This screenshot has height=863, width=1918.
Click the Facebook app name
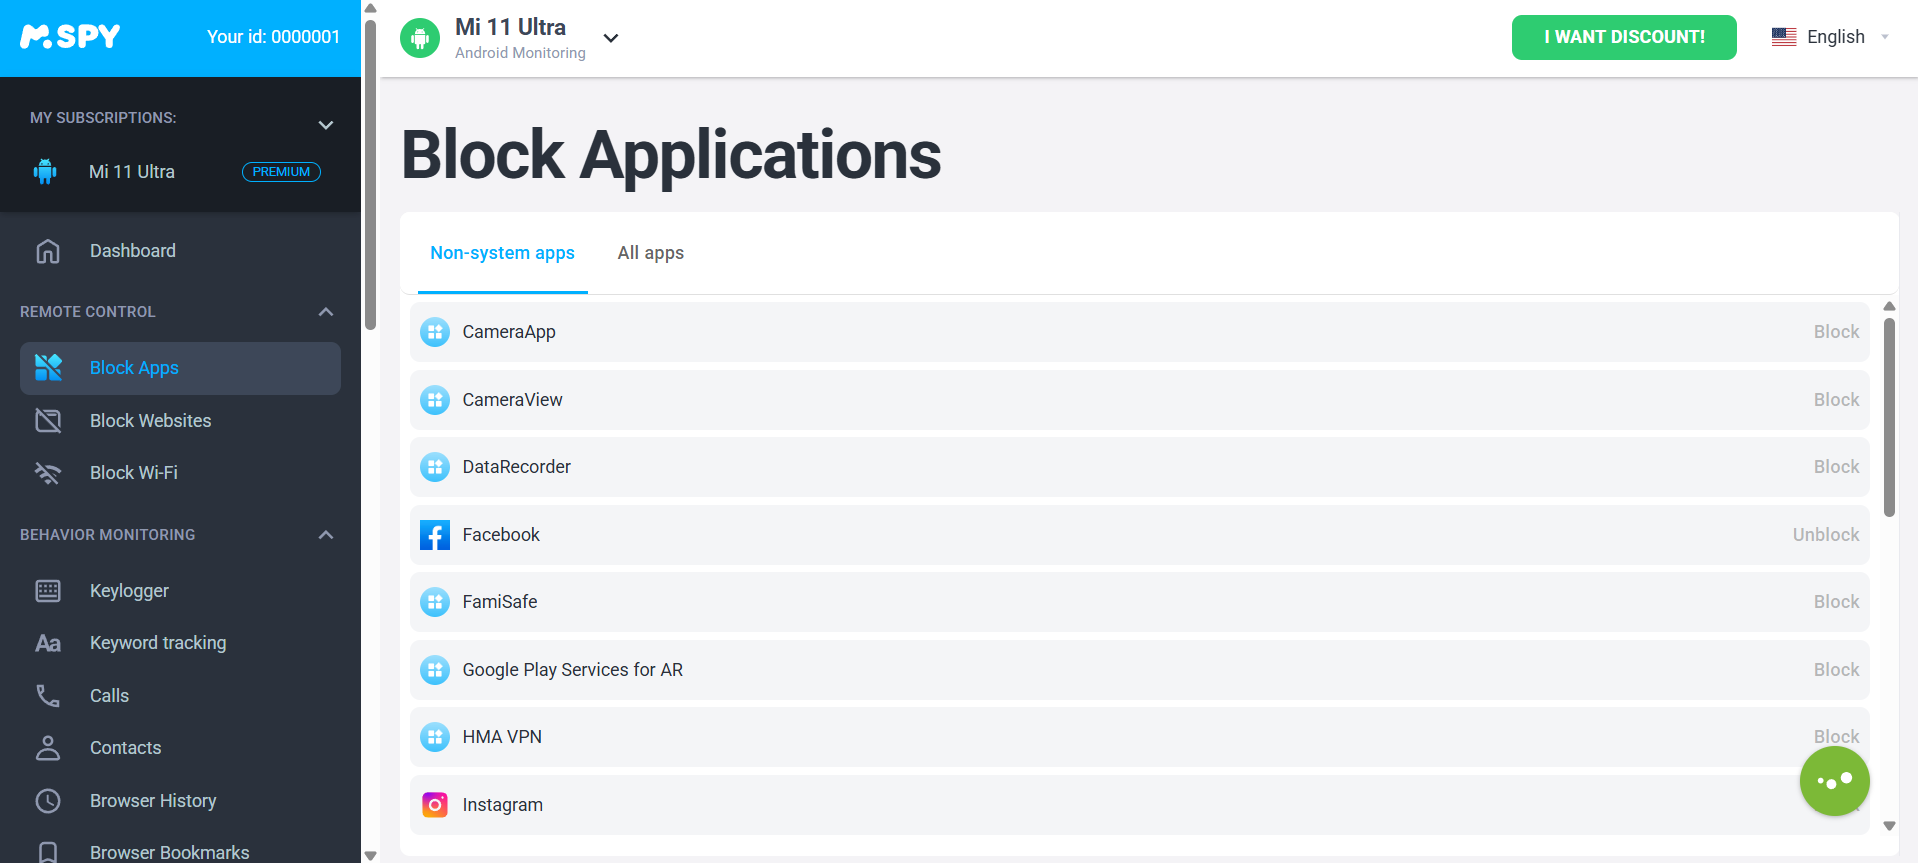tap(501, 535)
